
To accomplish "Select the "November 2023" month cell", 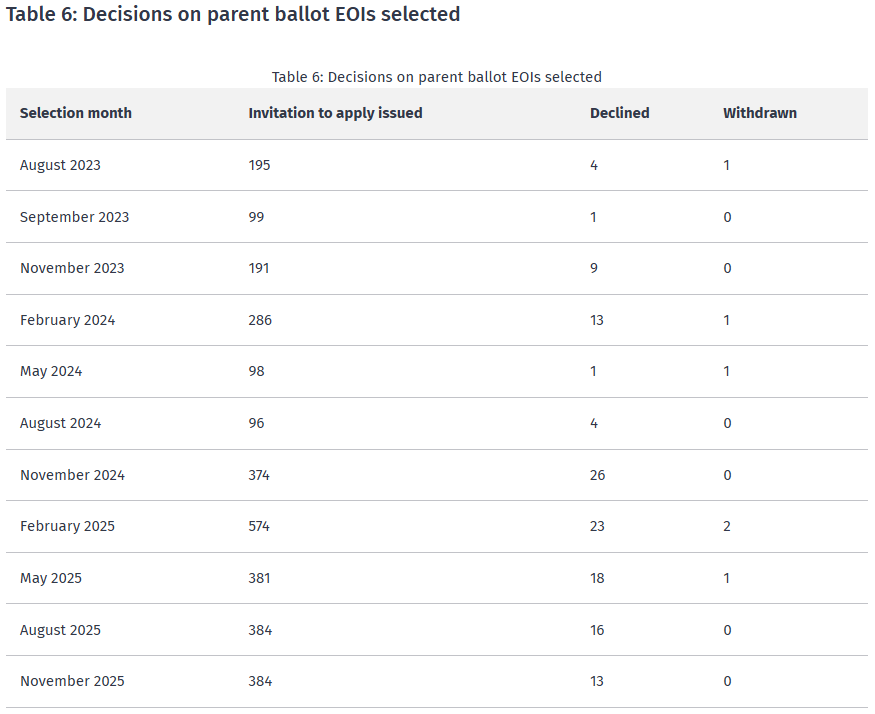I will [x=72, y=268].
